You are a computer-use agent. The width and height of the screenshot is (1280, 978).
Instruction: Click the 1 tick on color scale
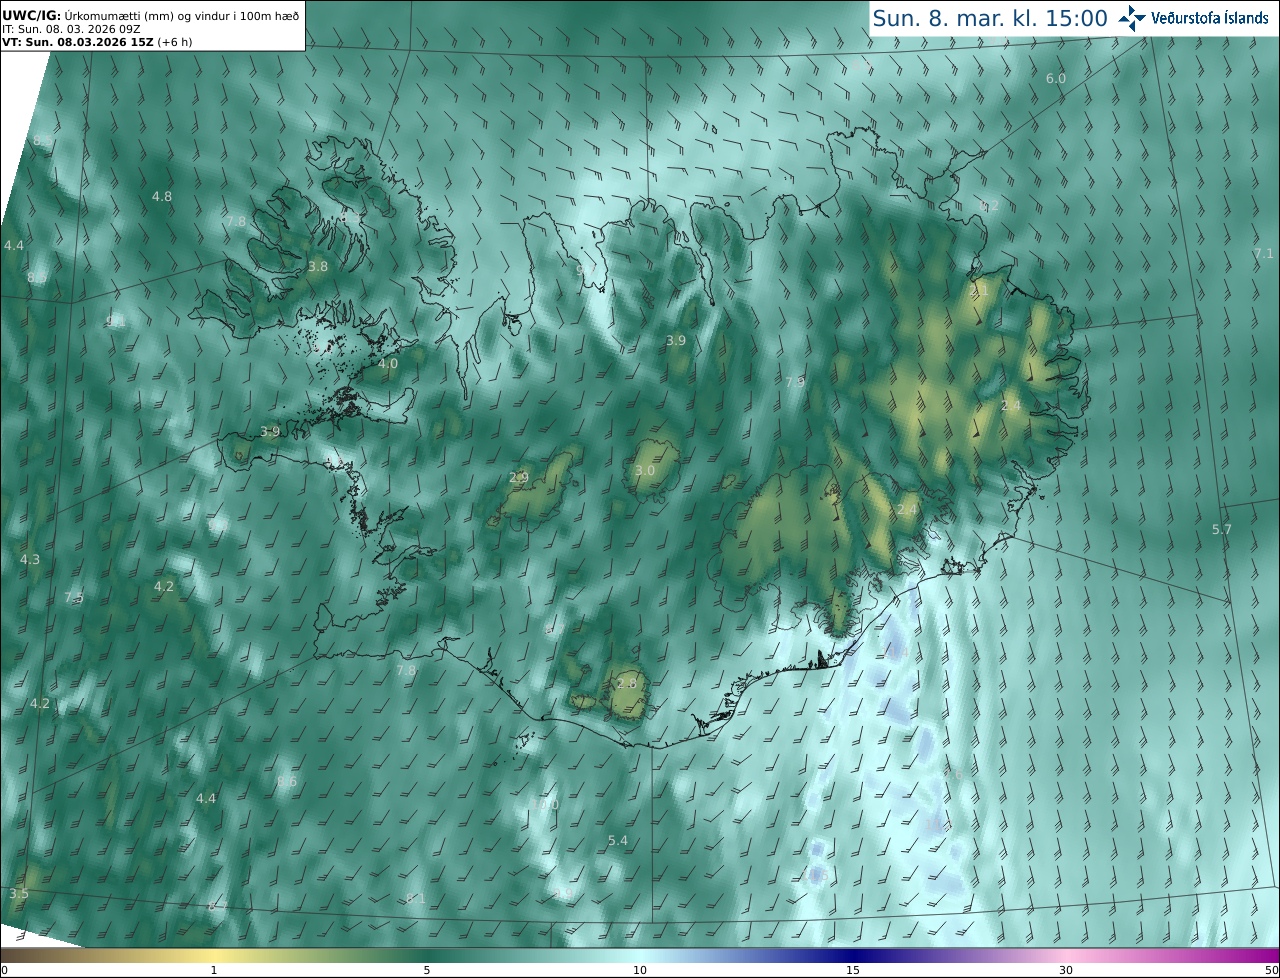pos(214,970)
